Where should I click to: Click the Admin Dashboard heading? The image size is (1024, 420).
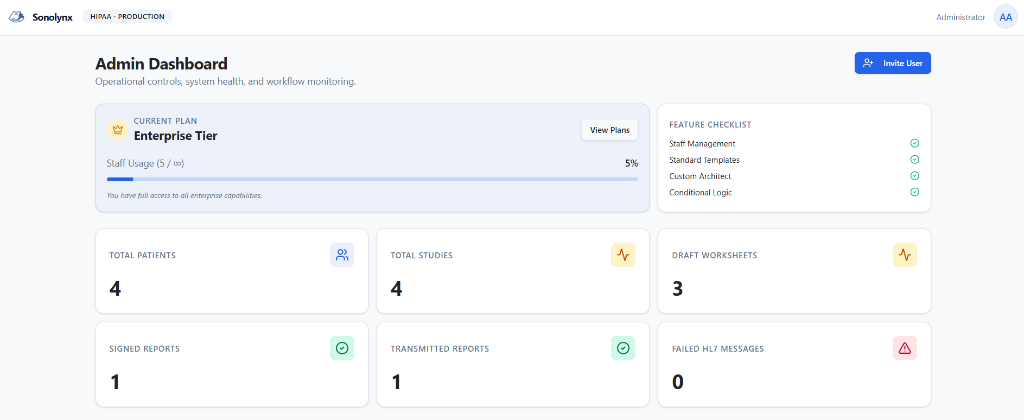coord(161,64)
